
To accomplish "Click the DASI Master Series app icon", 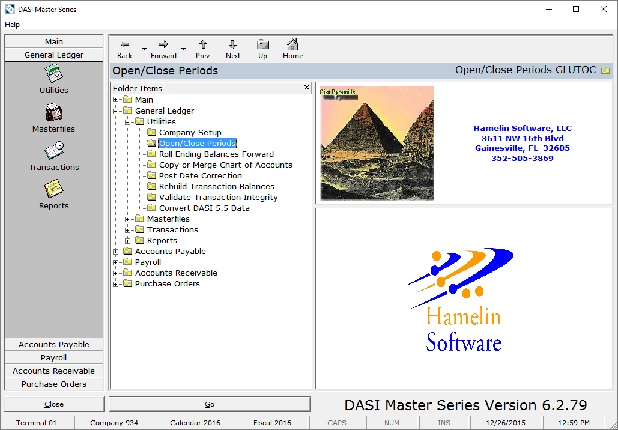I will click(x=10, y=9).
